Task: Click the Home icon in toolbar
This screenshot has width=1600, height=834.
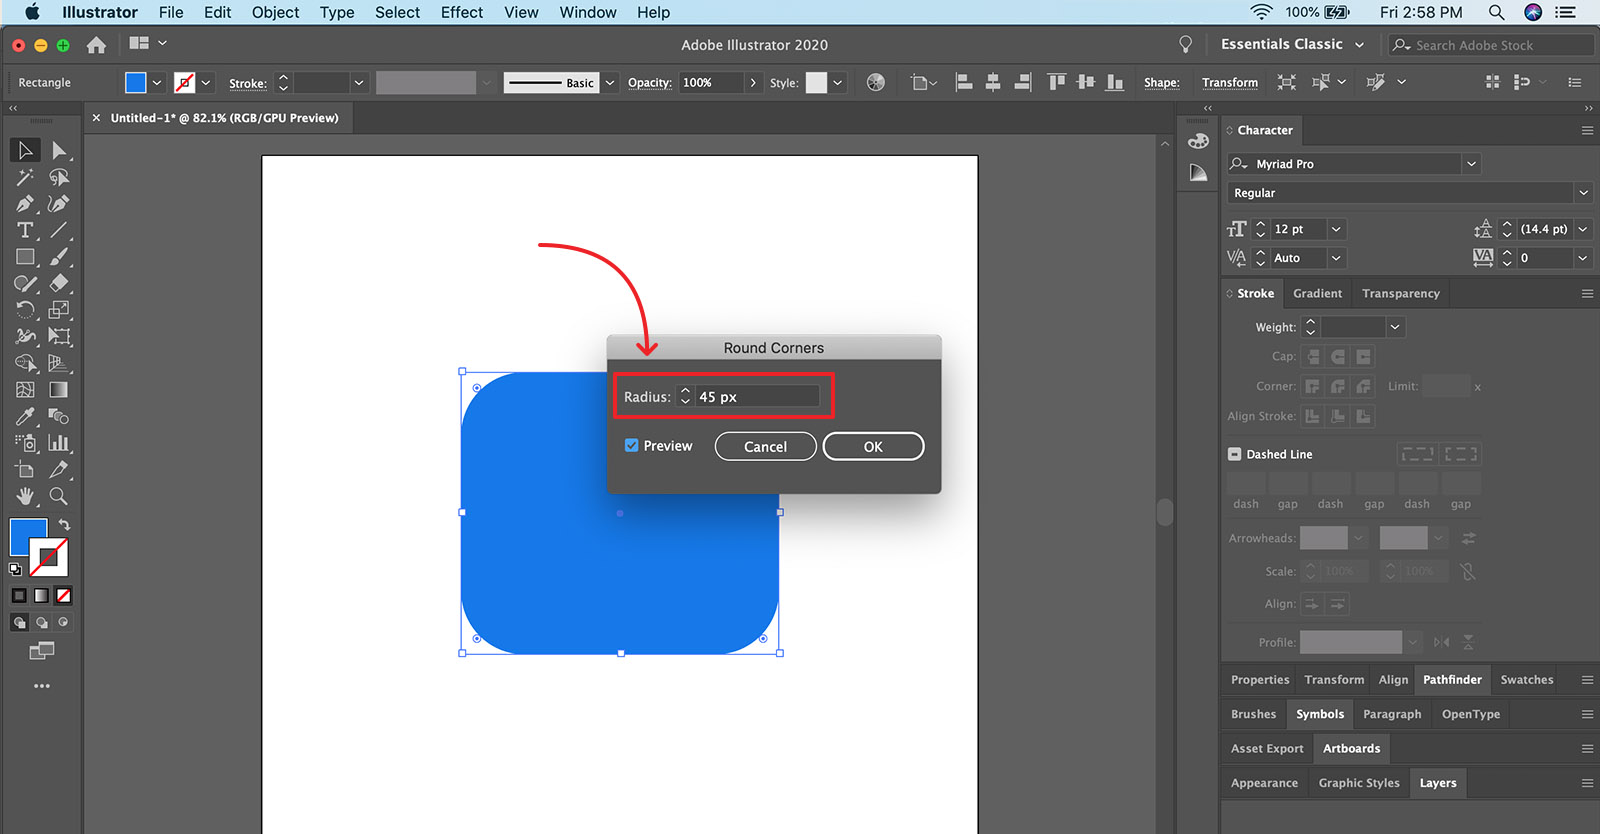Action: (x=96, y=45)
